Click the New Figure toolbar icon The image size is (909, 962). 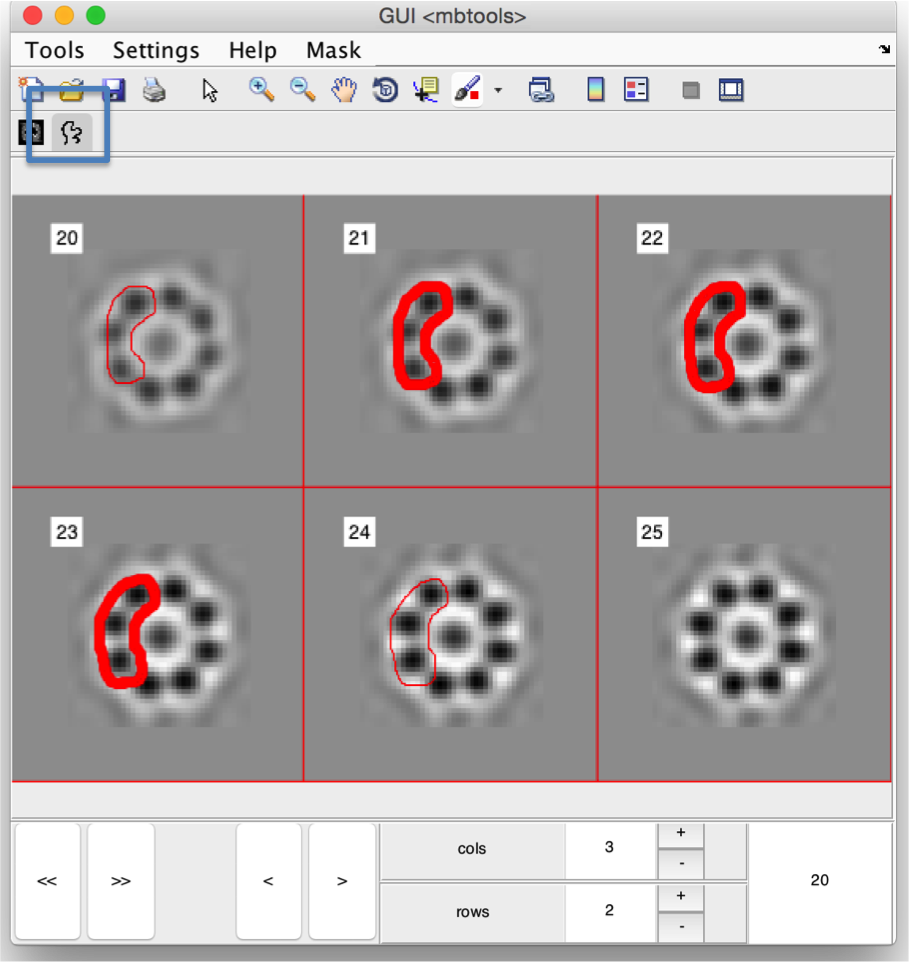(31, 90)
